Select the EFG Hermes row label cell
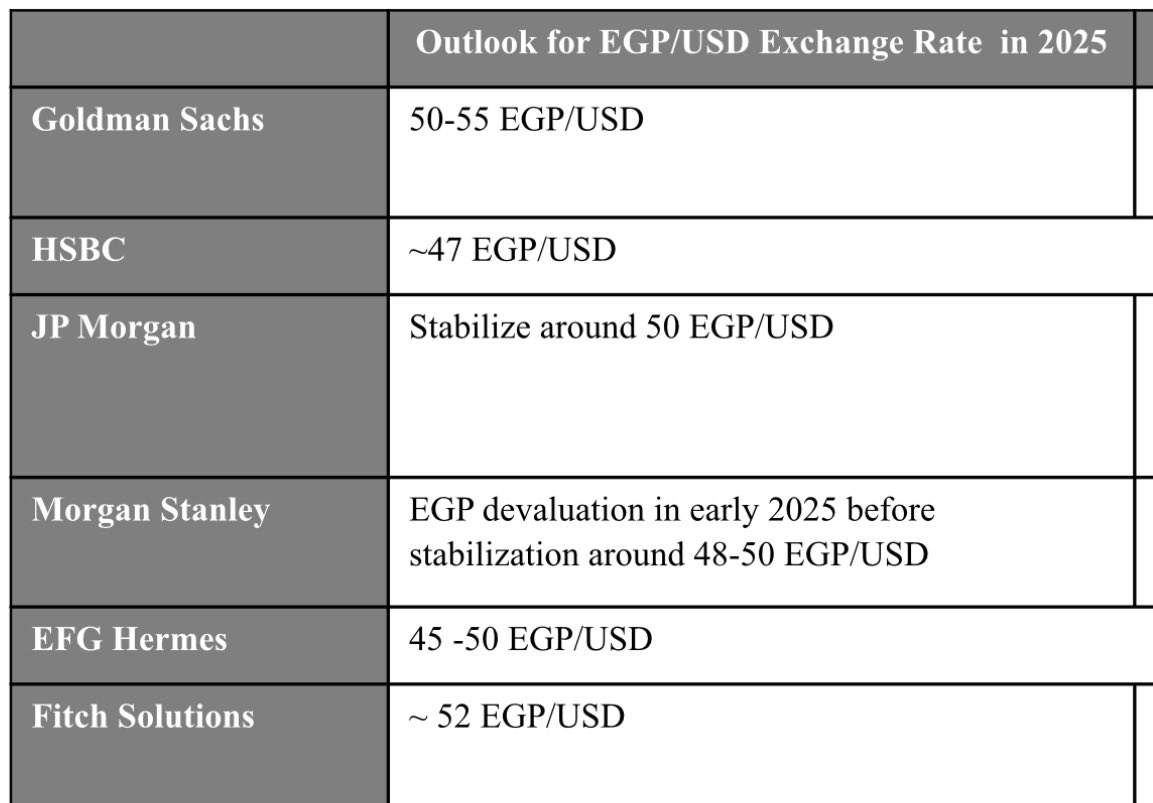The height and width of the screenshot is (803, 1153). 130,639
